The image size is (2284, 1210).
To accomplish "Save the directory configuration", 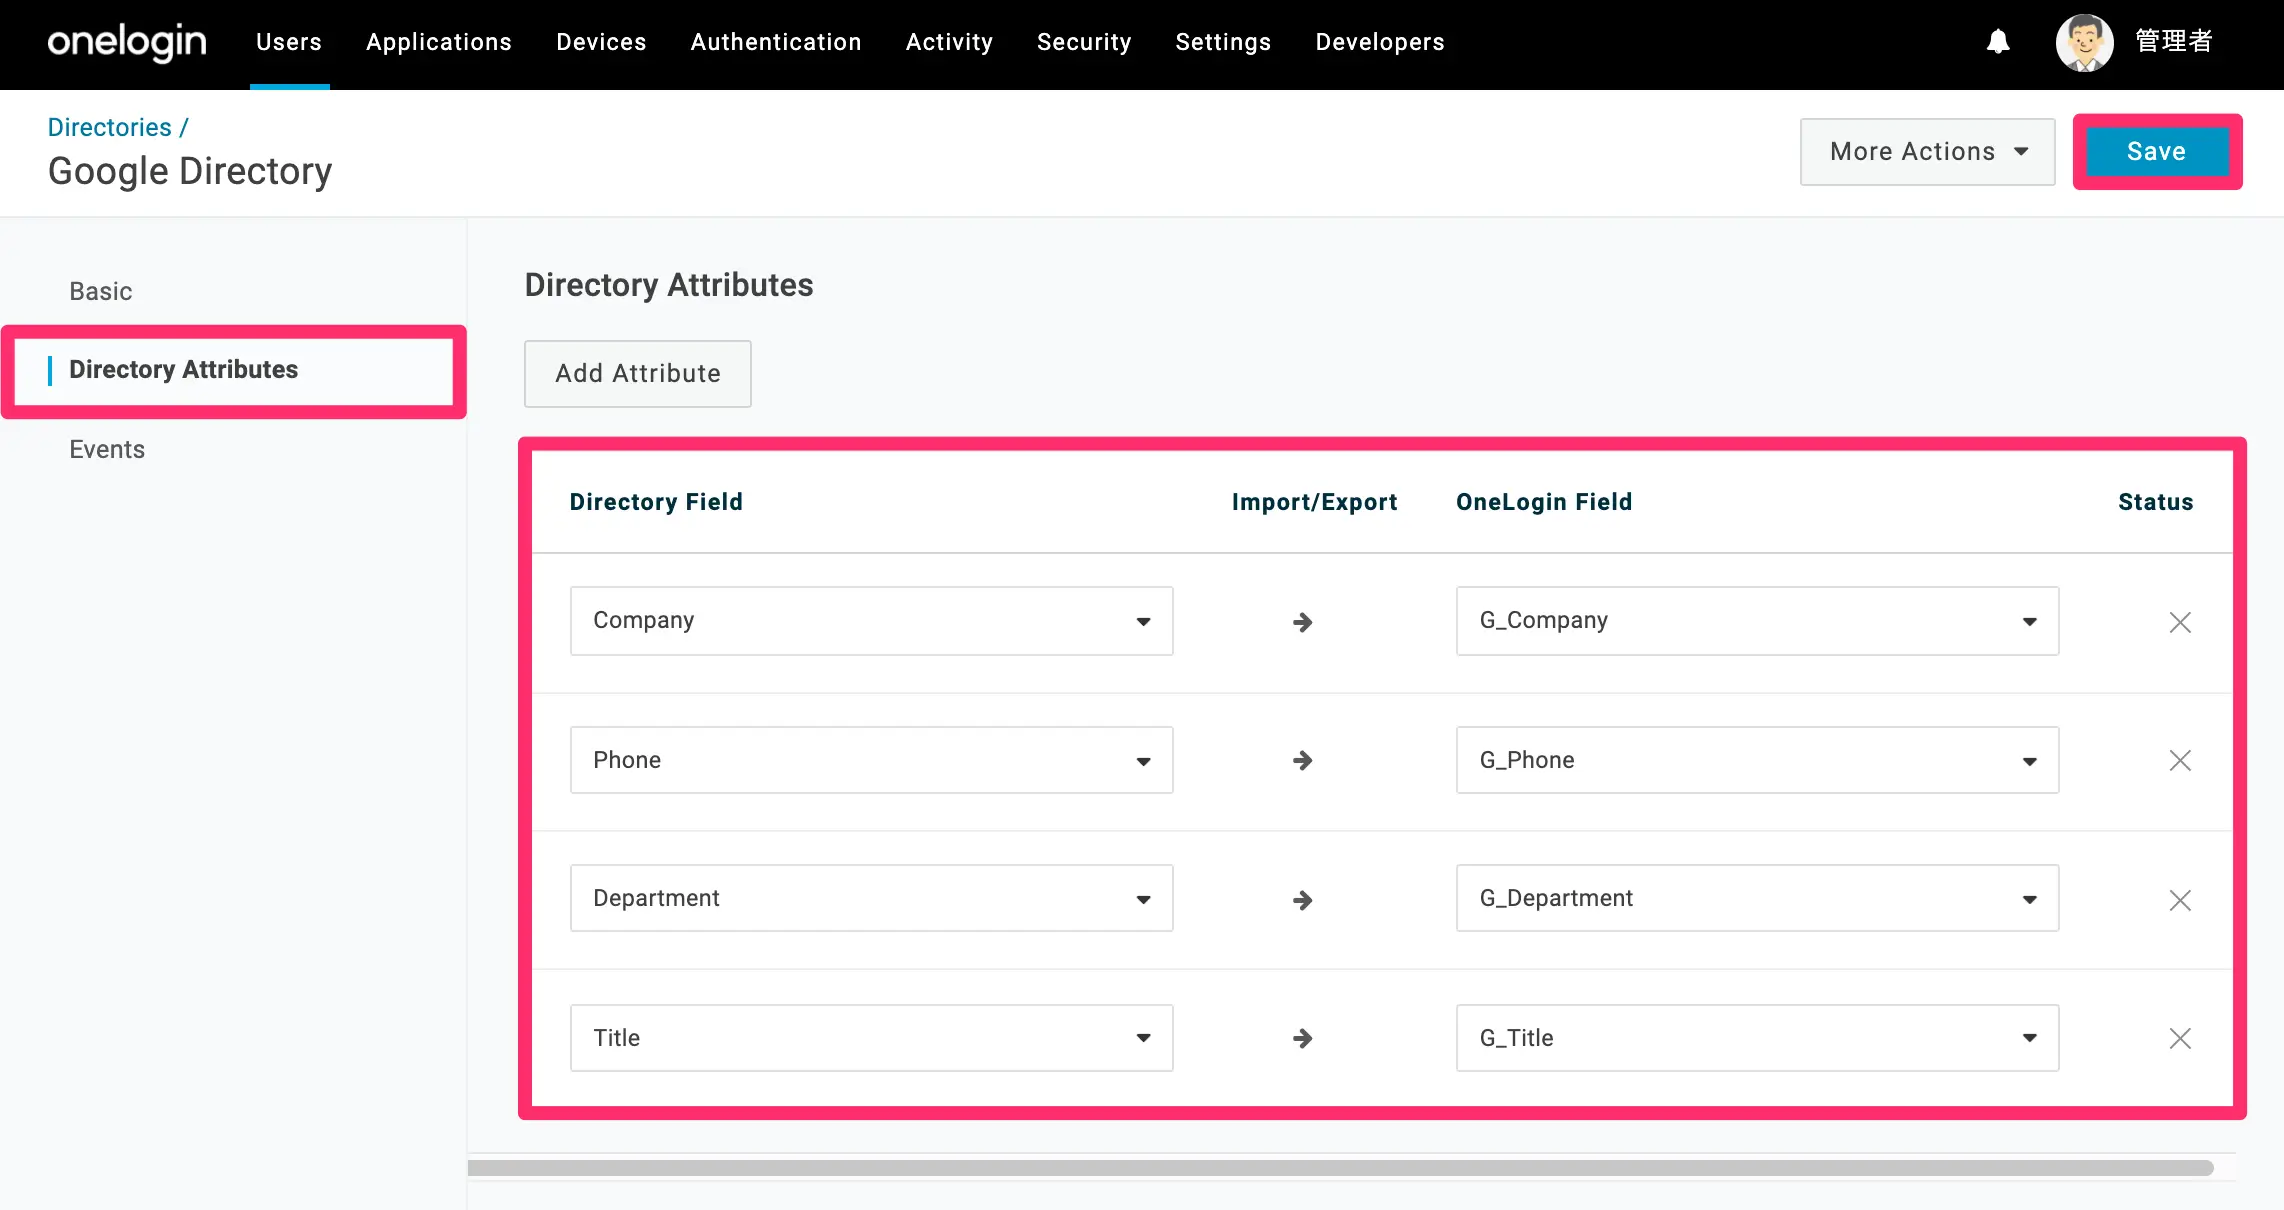I will pos(2157,152).
